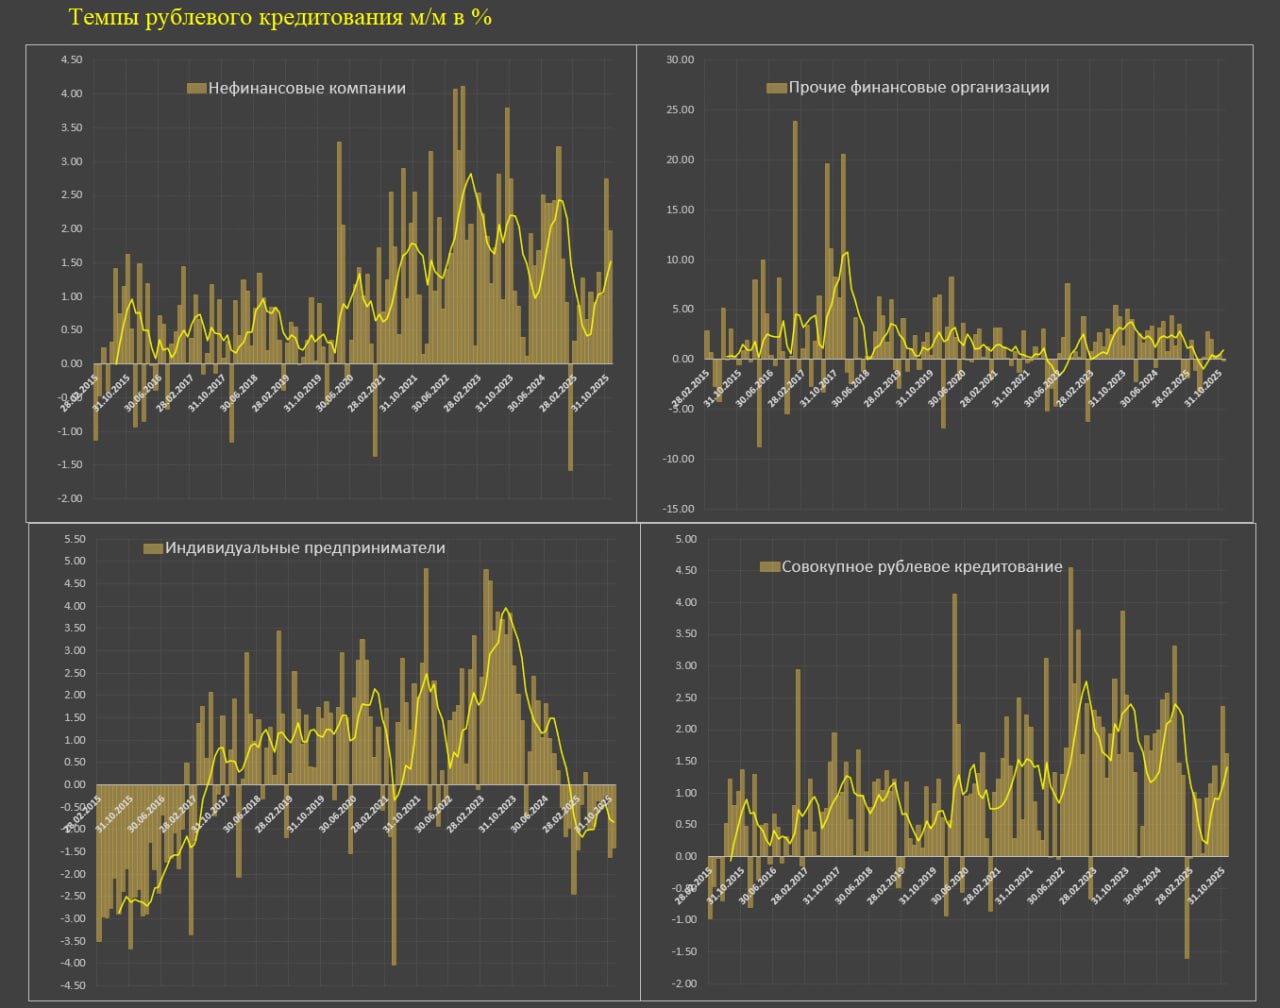Select the "Прочие финансовые организации" legend text

(919, 88)
